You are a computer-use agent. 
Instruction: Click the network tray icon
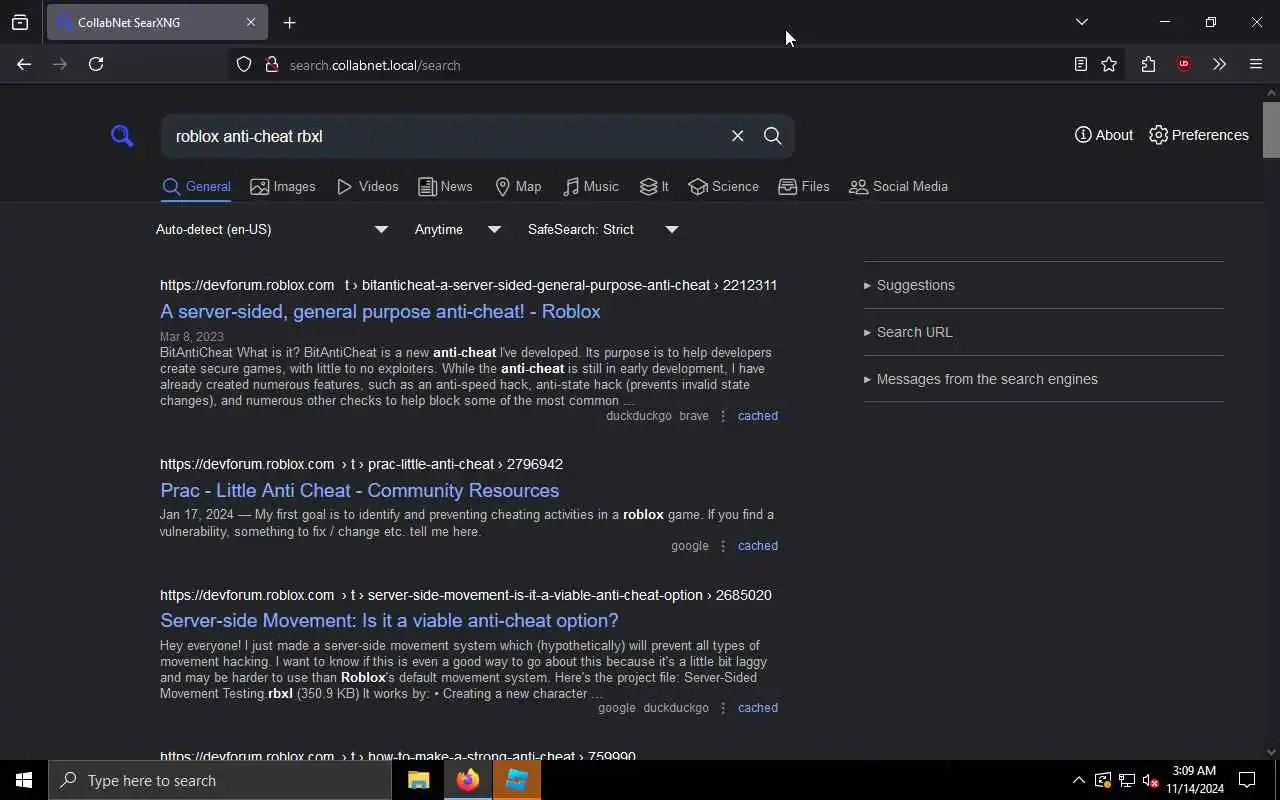[x=1126, y=780]
